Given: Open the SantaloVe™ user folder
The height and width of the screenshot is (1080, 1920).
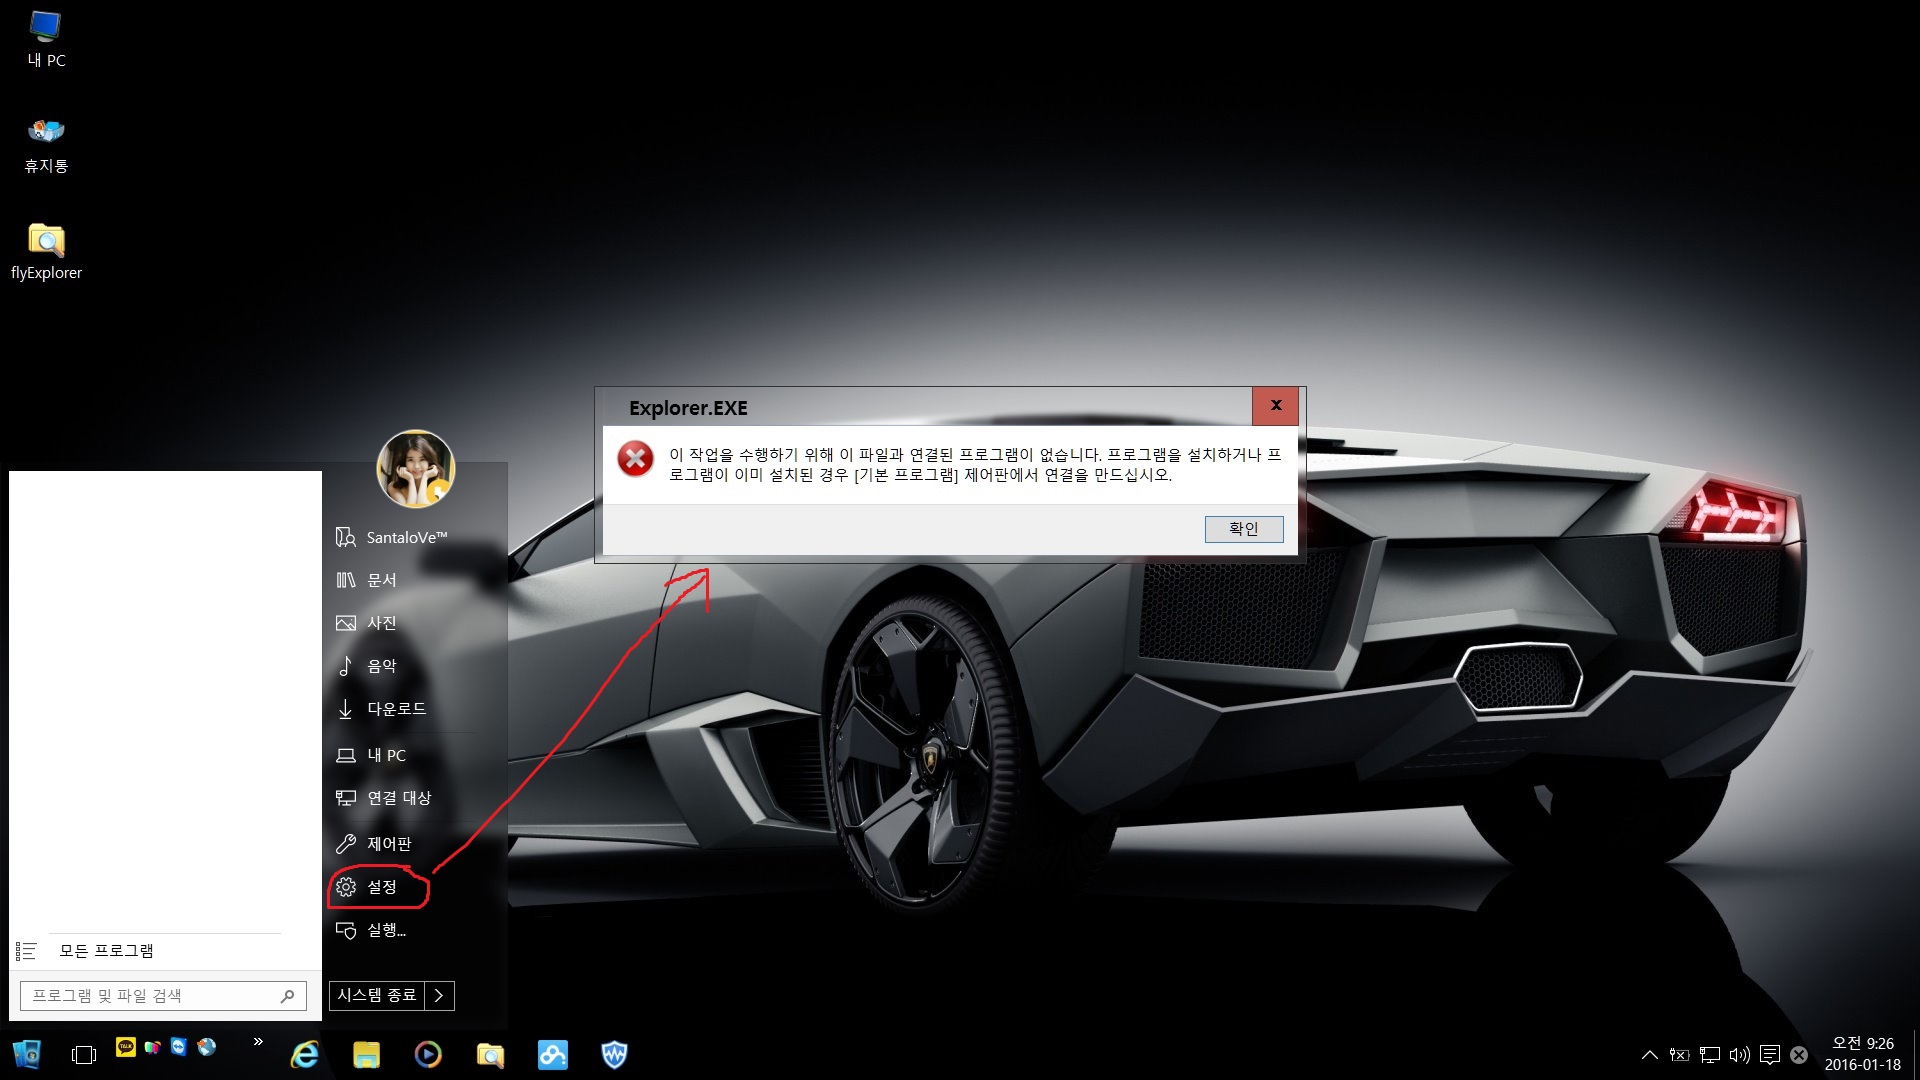Looking at the screenshot, I should point(392,537).
